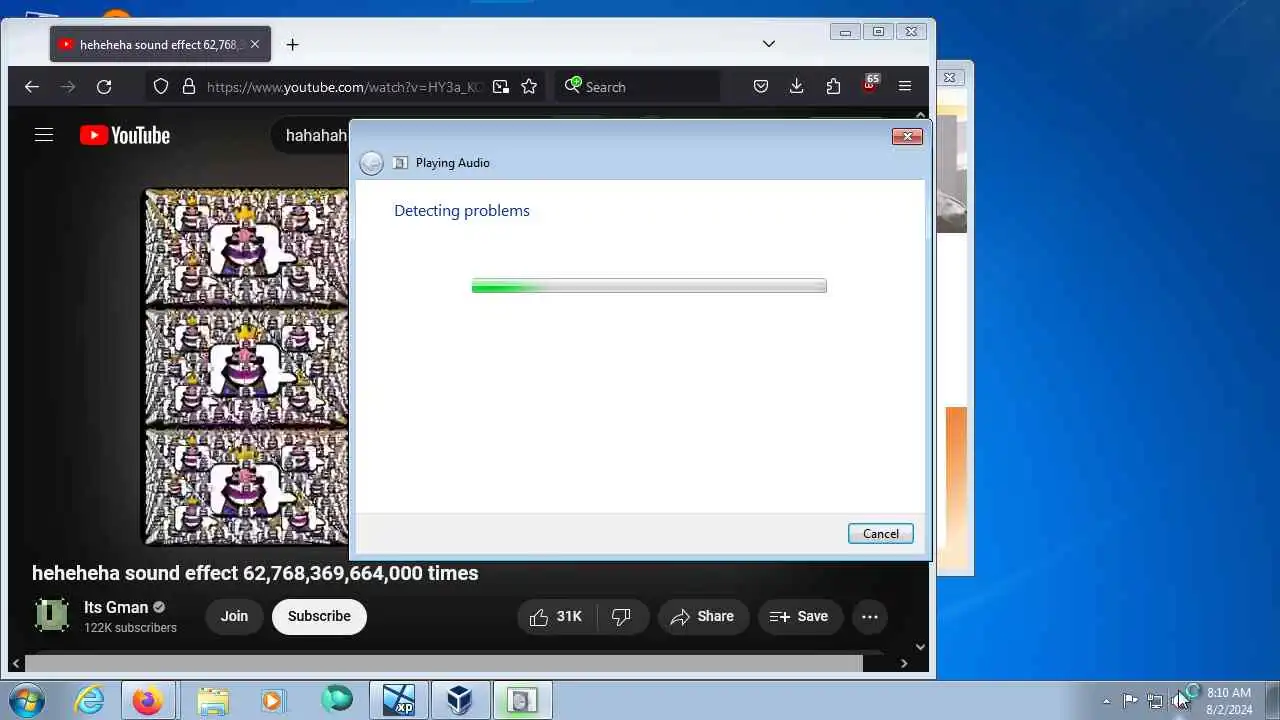Click the detecting problems progress bar
The image size is (1280, 720).
click(x=649, y=286)
